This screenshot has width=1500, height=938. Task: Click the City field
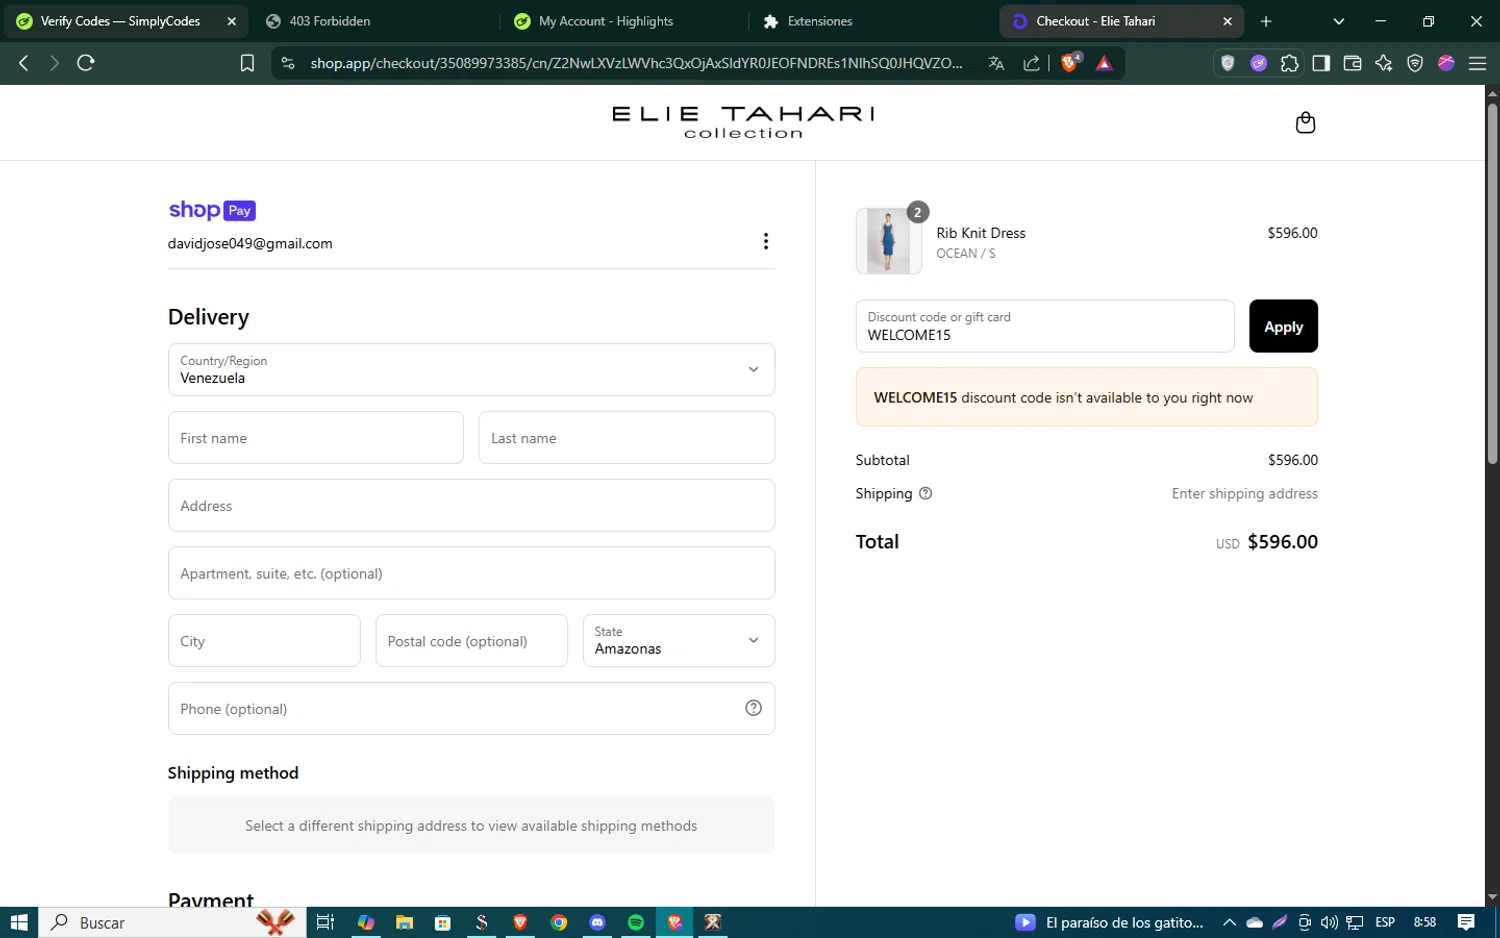coord(264,641)
